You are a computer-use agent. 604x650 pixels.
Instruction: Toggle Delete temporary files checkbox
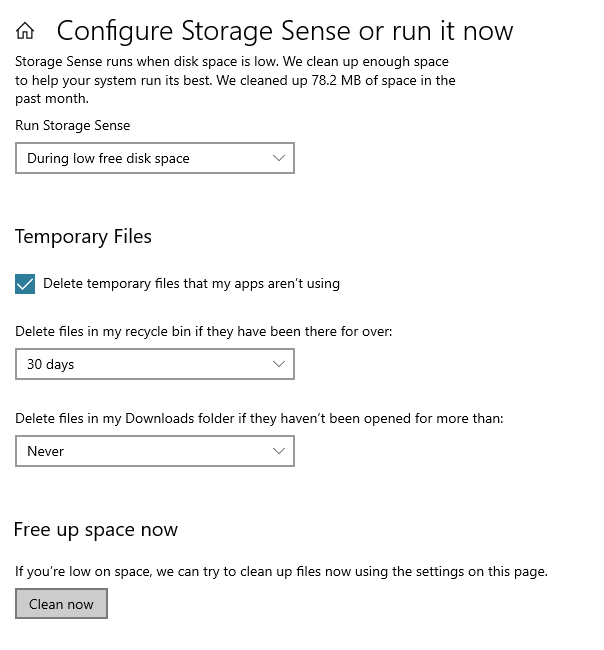pyautogui.click(x=25, y=284)
